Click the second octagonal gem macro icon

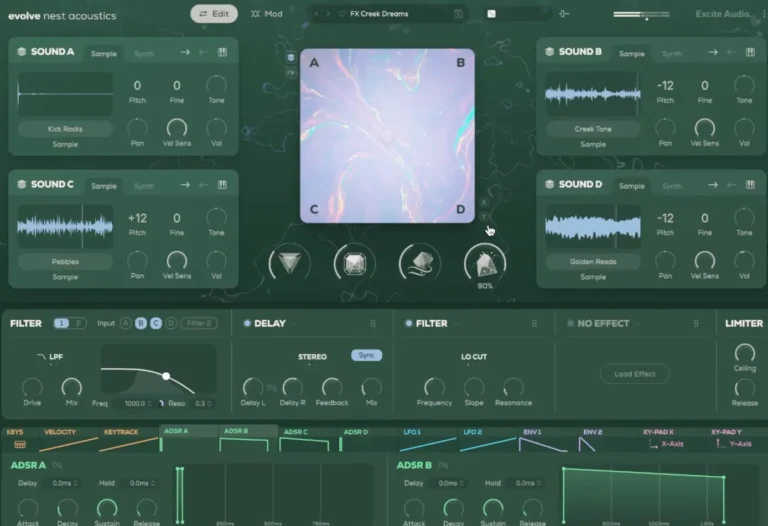pyautogui.click(x=355, y=263)
